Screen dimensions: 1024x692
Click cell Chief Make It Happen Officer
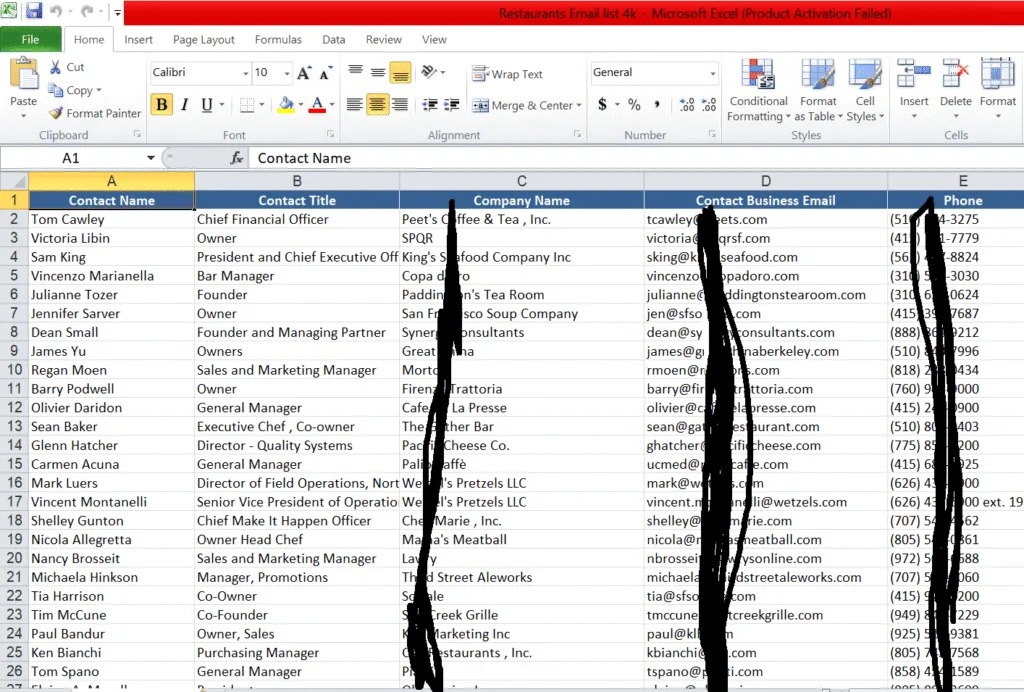tap(297, 521)
